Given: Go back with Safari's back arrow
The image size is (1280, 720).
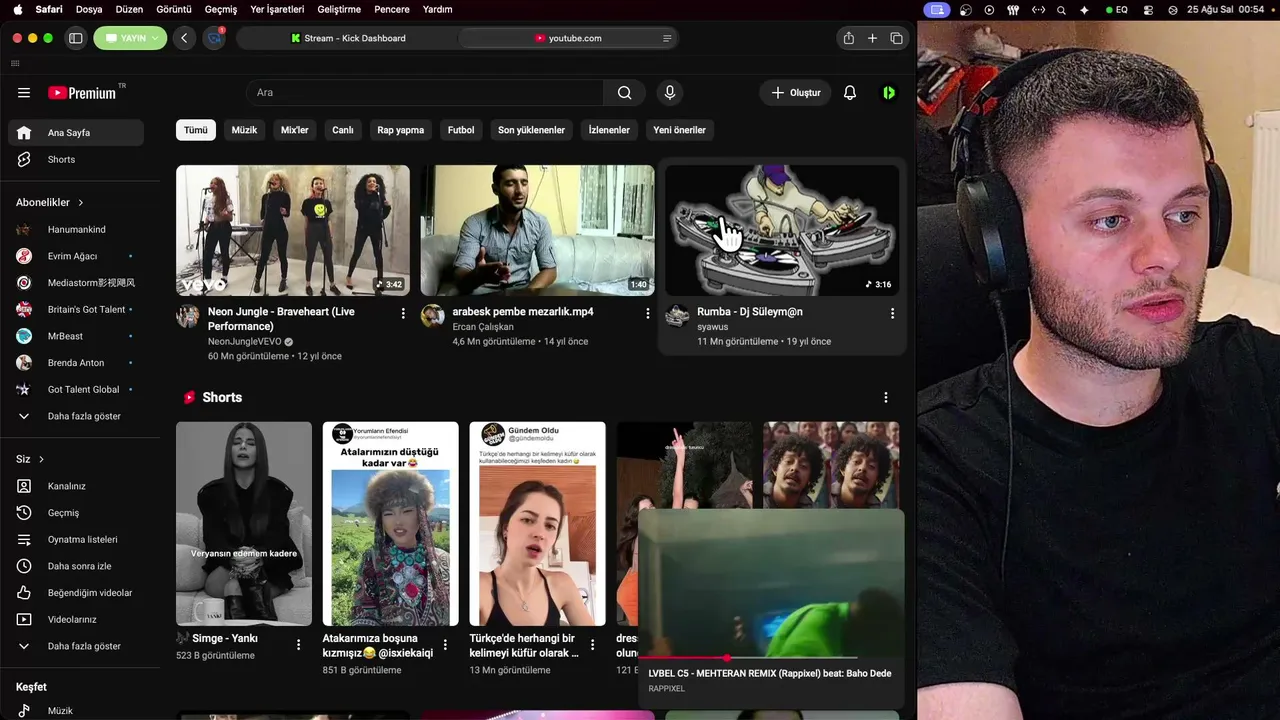Looking at the screenshot, I should pos(184,38).
